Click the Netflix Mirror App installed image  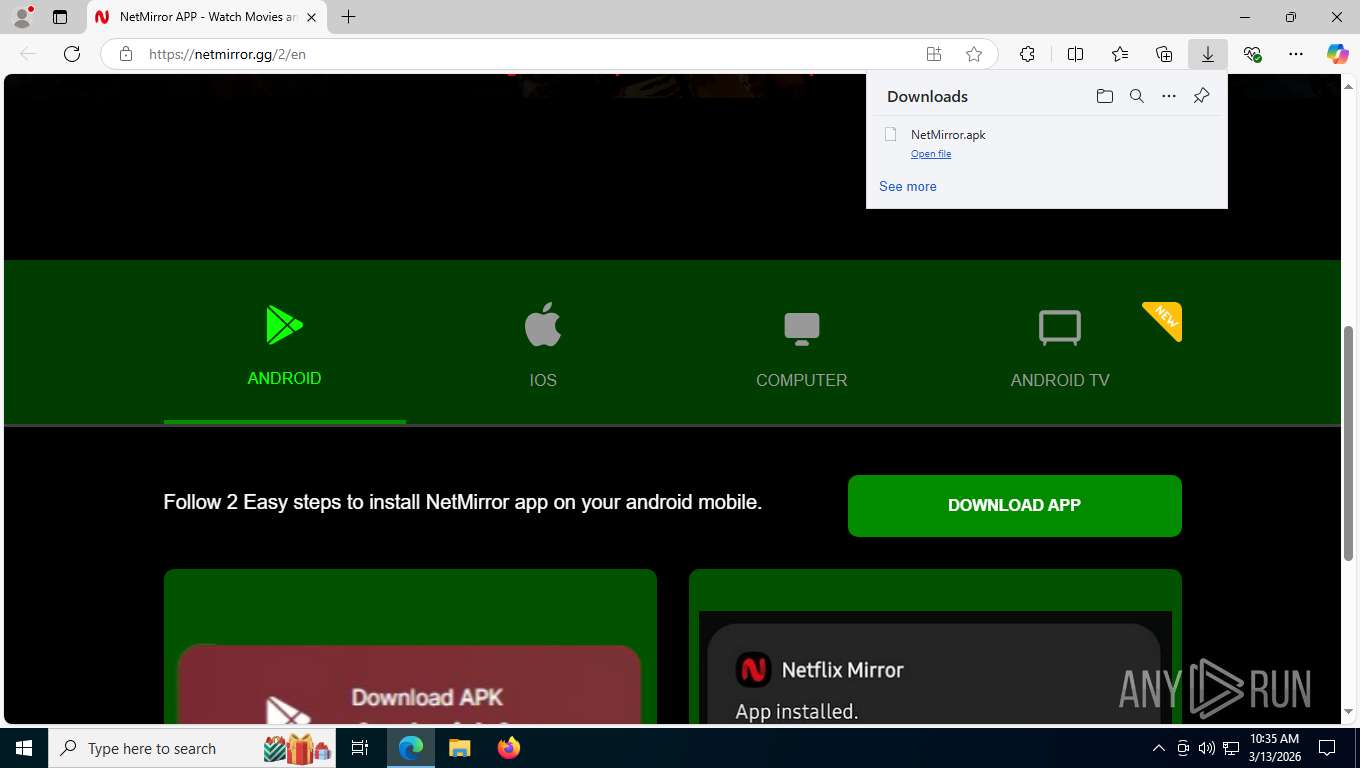coord(935,667)
